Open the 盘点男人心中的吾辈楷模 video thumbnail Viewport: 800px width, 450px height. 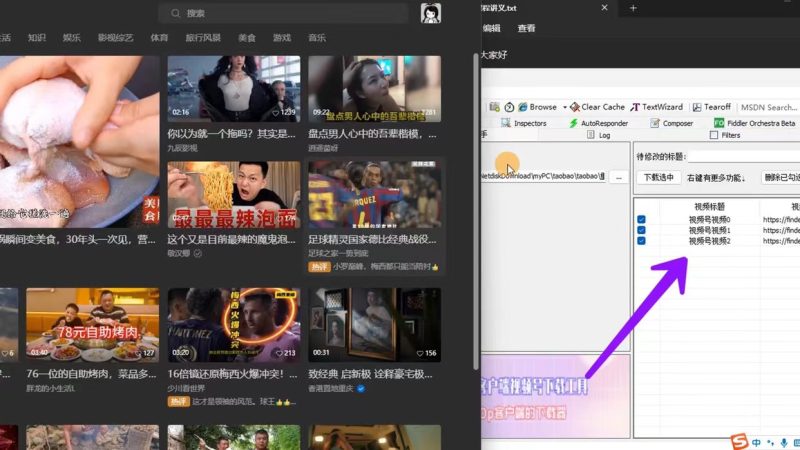374,89
